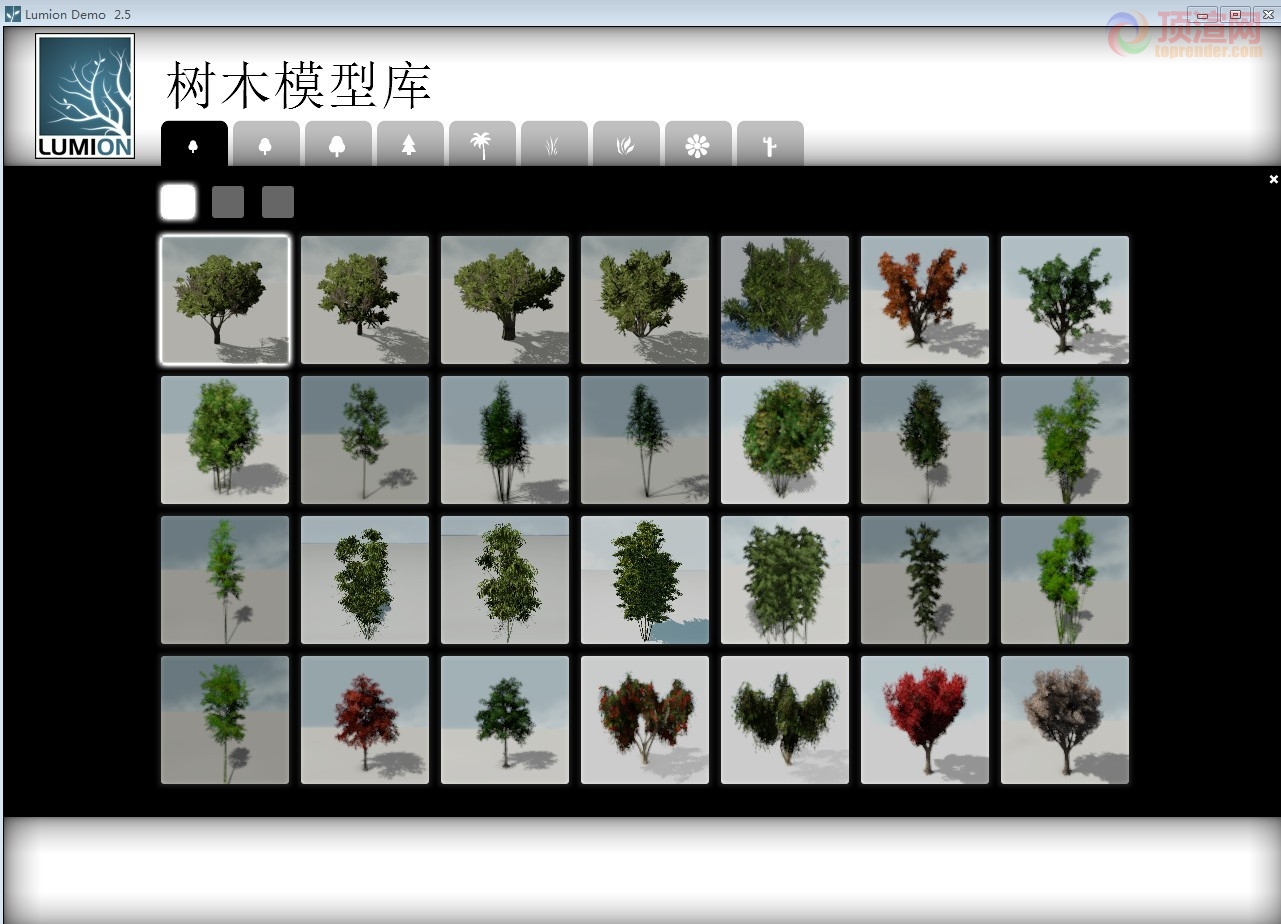The width and height of the screenshot is (1281, 924).
Task: Pick the small dark green tree, third in bottom row
Action: 505,720
